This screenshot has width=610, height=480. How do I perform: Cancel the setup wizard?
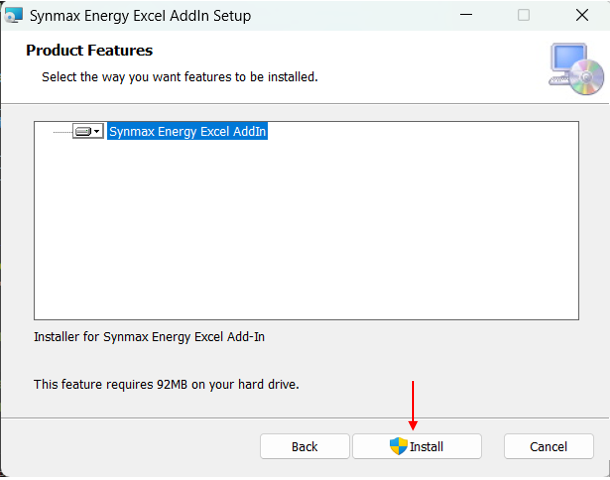coord(549,446)
